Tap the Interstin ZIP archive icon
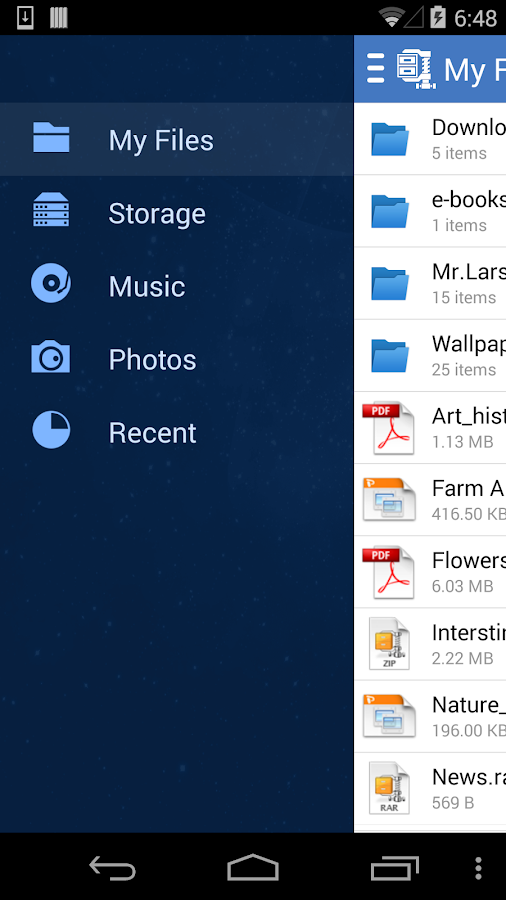Screen dimensions: 506x900 point(389,644)
